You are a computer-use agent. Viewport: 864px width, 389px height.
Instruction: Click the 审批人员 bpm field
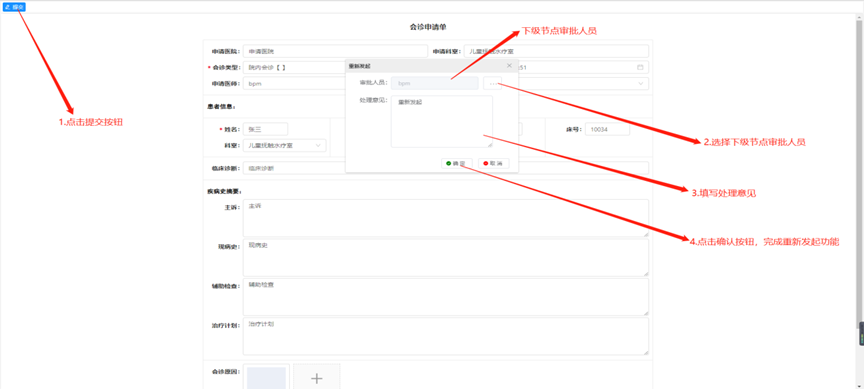pyautogui.click(x=434, y=83)
